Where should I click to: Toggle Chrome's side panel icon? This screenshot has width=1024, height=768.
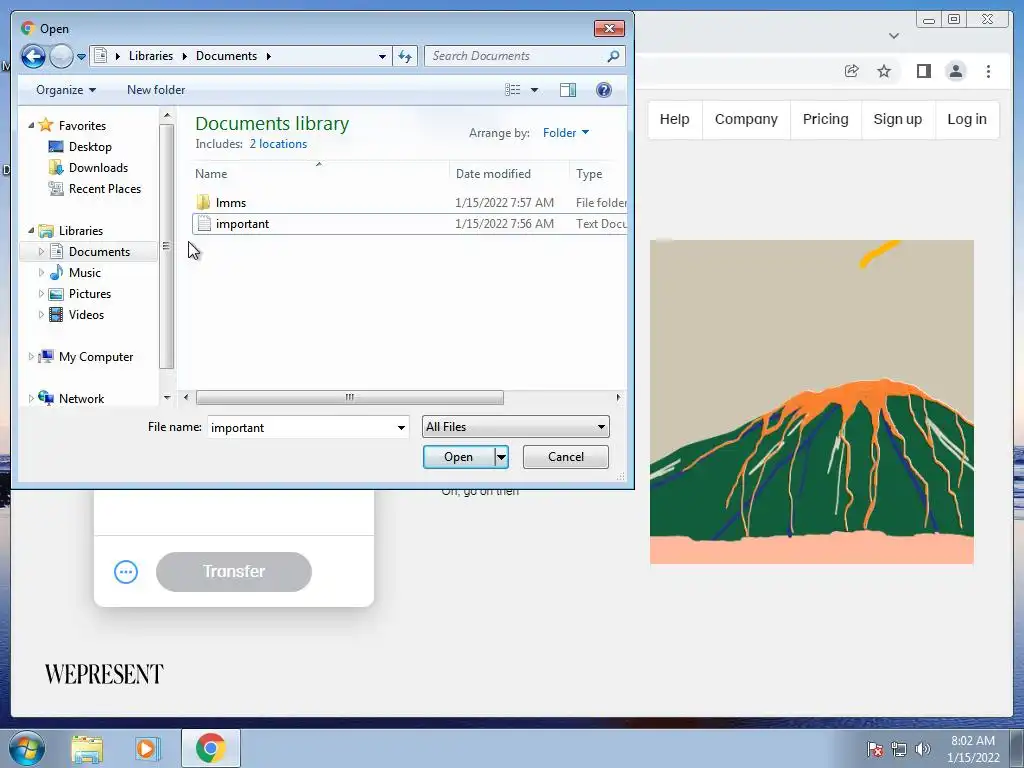click(x=923, y=71)
